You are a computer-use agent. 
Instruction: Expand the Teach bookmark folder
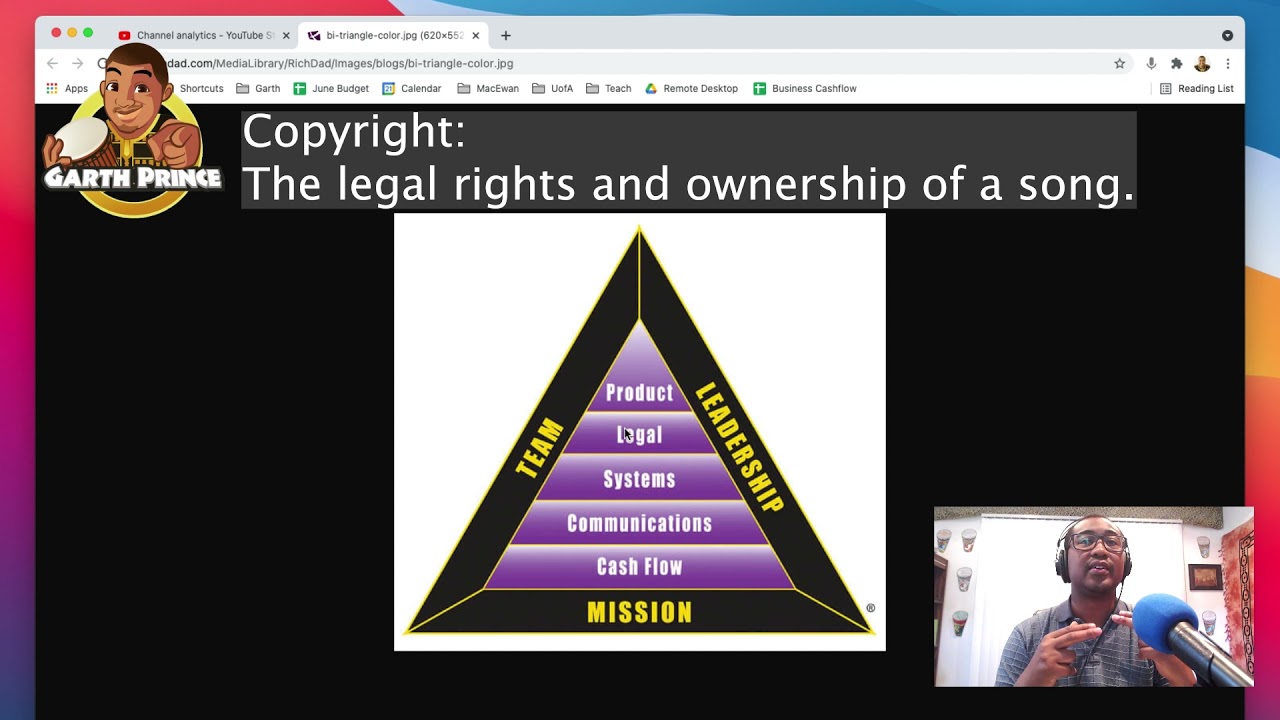(x=609, y=88)
